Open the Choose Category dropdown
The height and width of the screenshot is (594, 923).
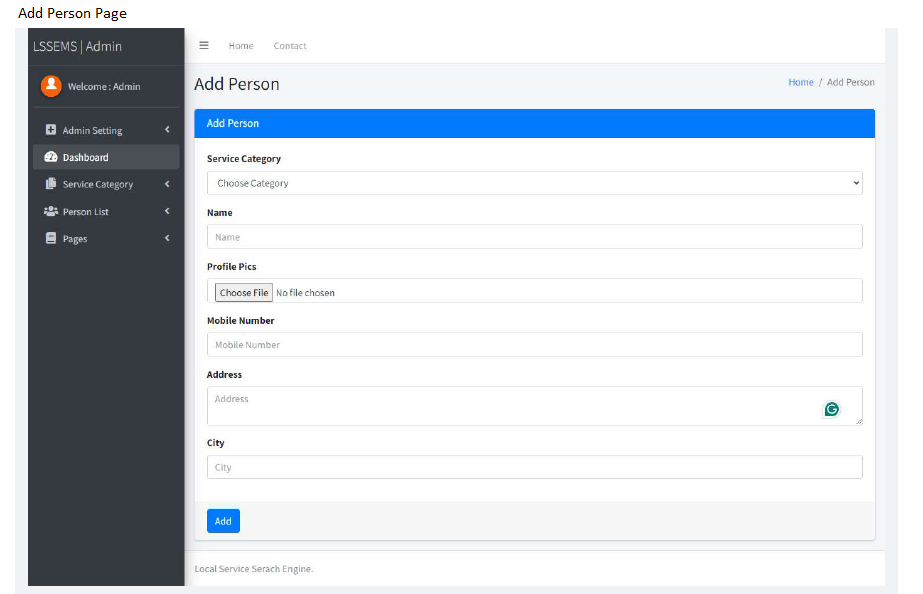pyautogui.click(x=534, y=183)
